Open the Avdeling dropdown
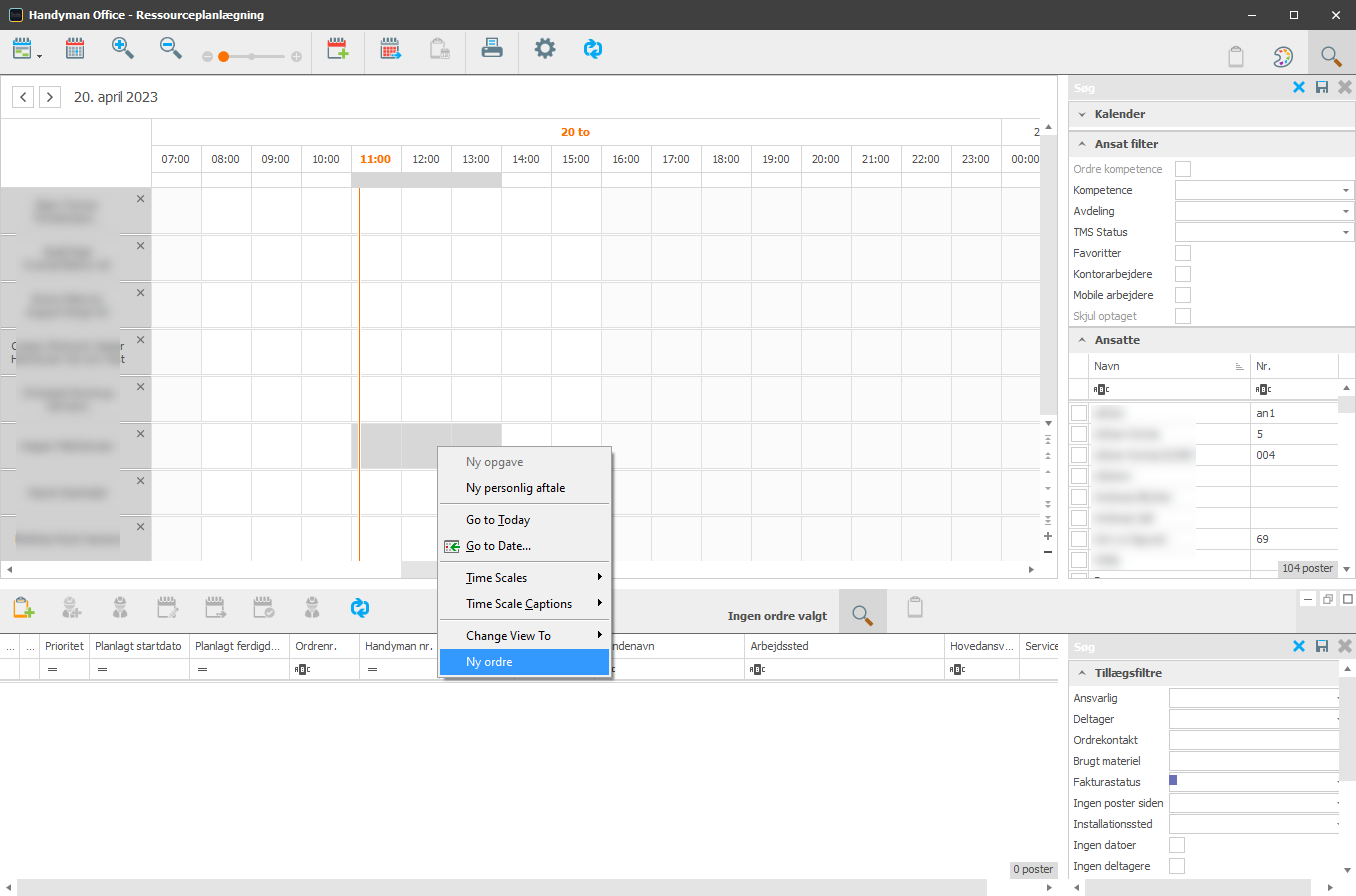 click(x=1346, y=211)
